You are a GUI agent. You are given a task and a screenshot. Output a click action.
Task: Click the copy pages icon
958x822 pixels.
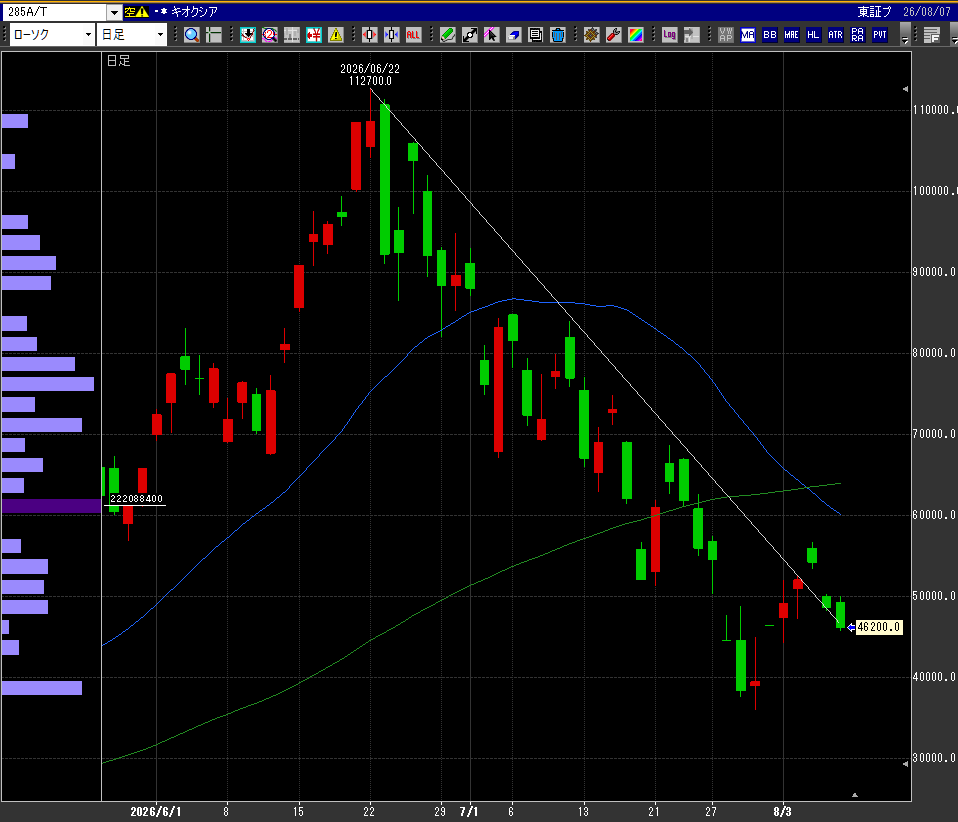pos(536,35)
